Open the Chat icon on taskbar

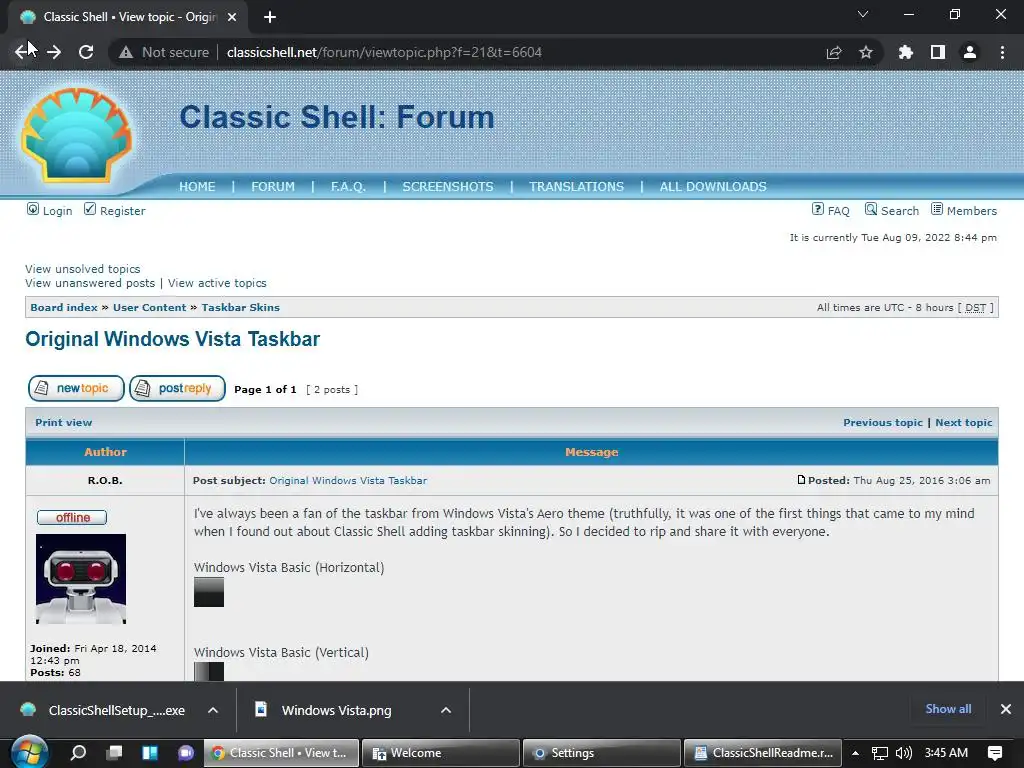tap(186, 752)
